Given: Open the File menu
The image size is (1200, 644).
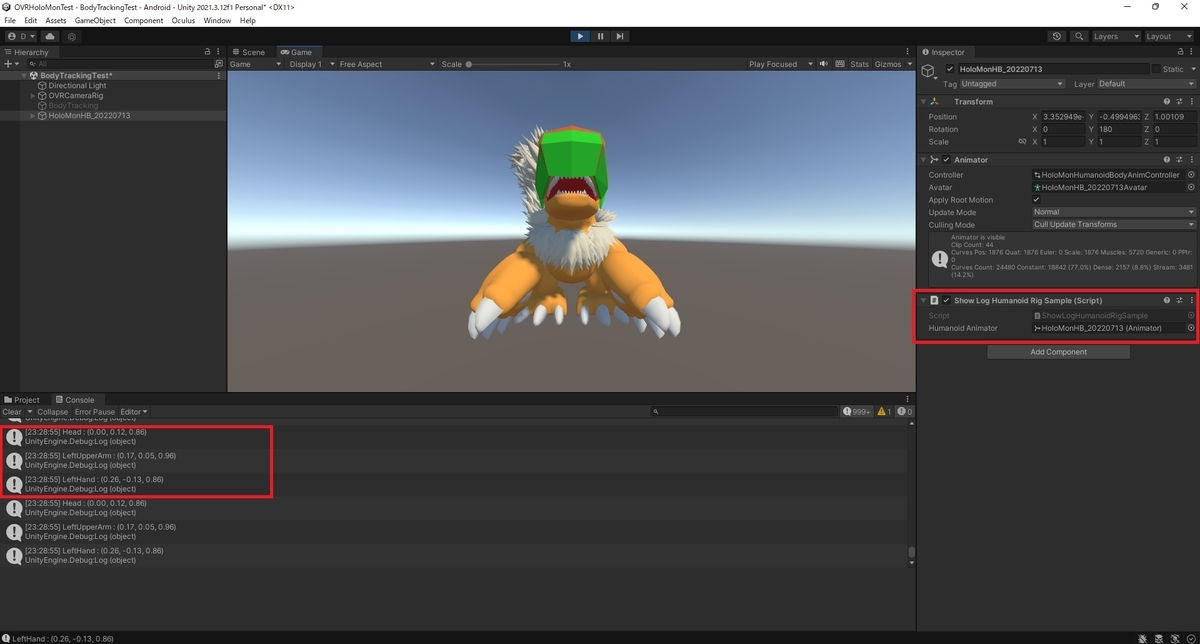Looking at the screenshot, I should click(10, 20).
